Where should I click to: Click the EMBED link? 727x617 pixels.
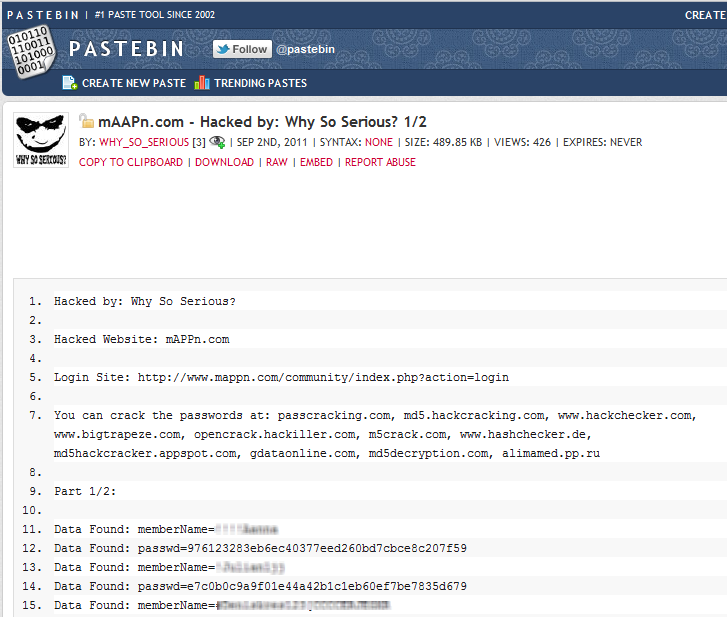coord(316,162)
